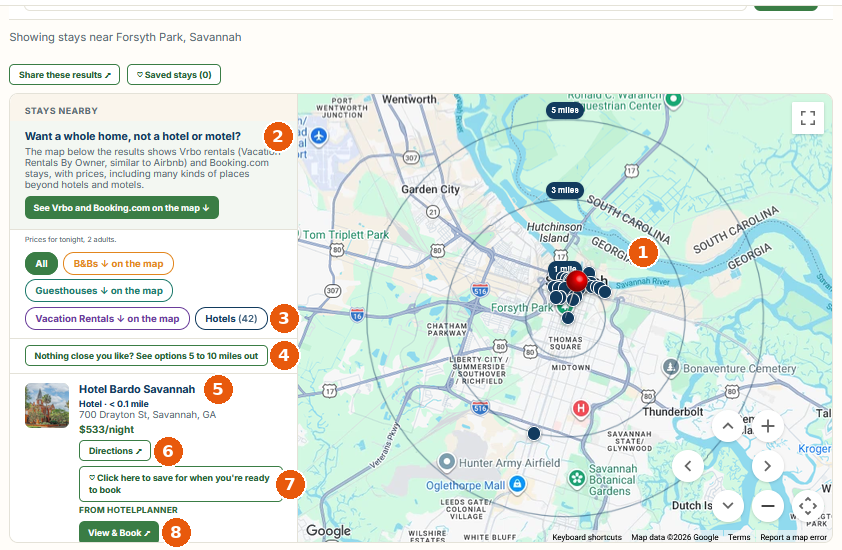This screenshot has width=842, height=550.
Task: Pan the map up
Action: (728, 426)
